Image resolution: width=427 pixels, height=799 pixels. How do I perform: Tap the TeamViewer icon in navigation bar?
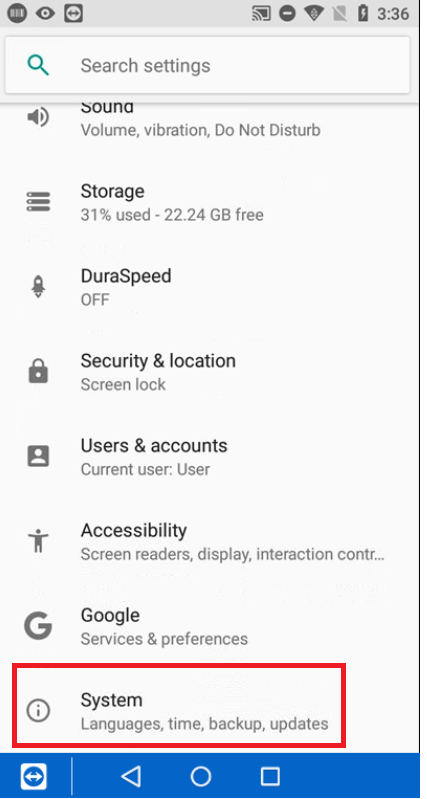[34, 777]
